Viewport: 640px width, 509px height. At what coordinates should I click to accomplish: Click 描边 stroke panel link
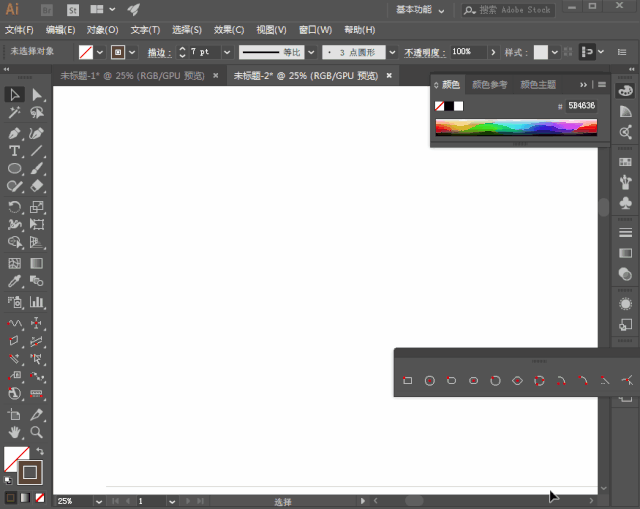coord(159,53)
